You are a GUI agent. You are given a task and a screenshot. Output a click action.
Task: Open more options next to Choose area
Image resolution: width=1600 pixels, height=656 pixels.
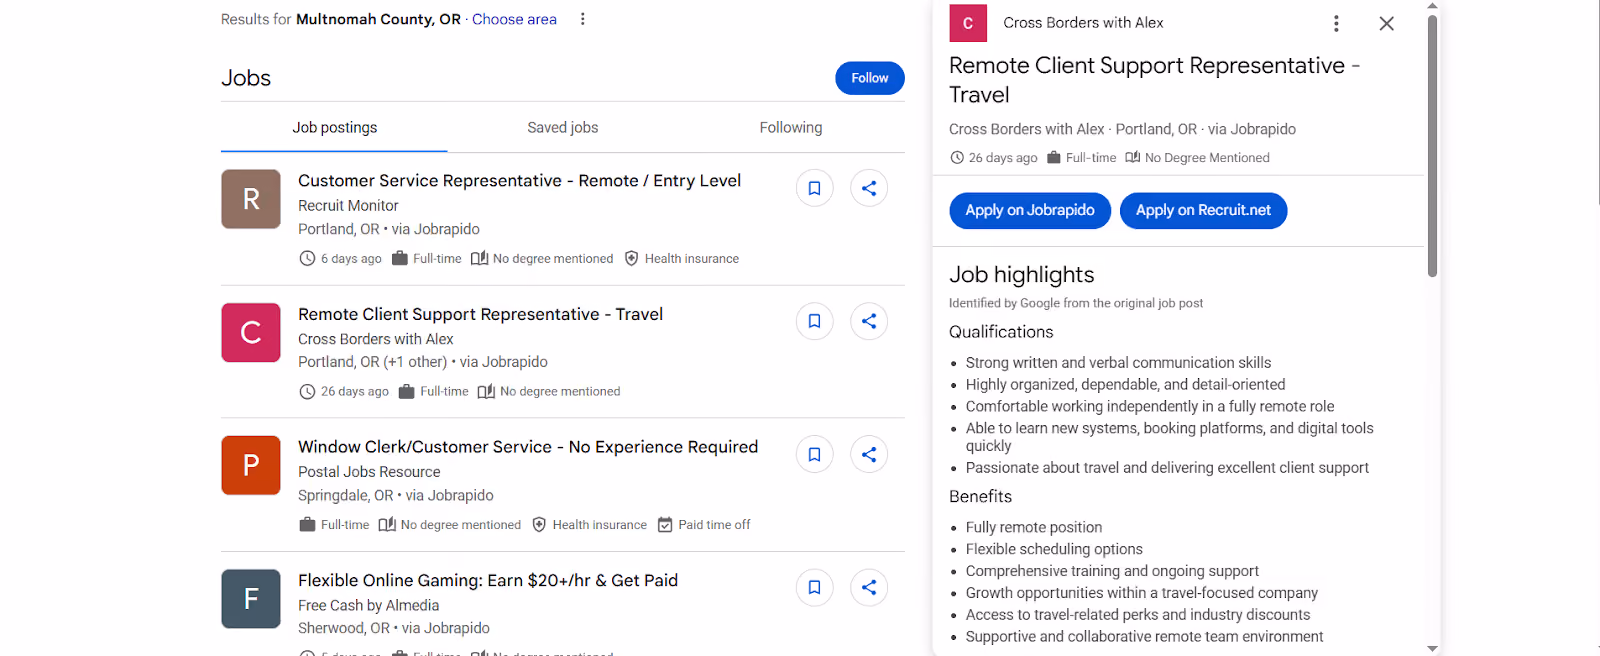pos(583,19)
